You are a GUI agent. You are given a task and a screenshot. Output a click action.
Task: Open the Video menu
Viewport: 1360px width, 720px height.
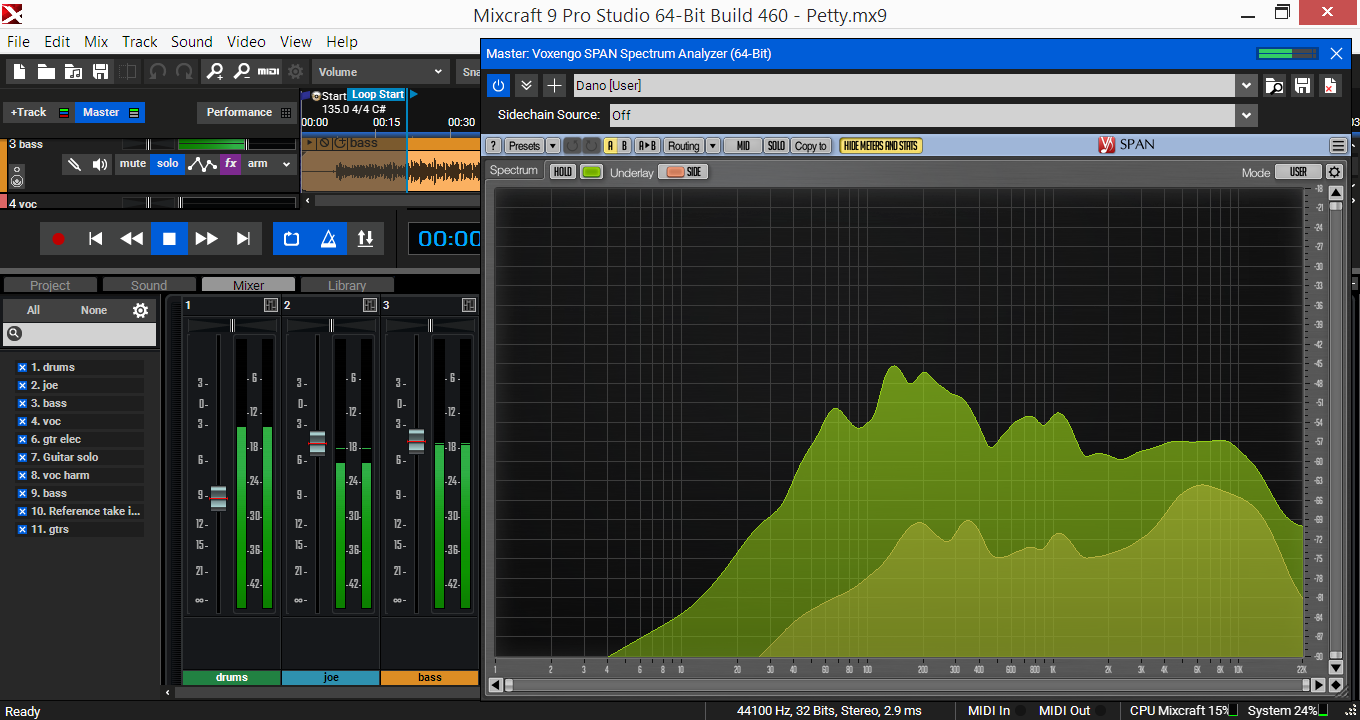click(x=246, y=42)
